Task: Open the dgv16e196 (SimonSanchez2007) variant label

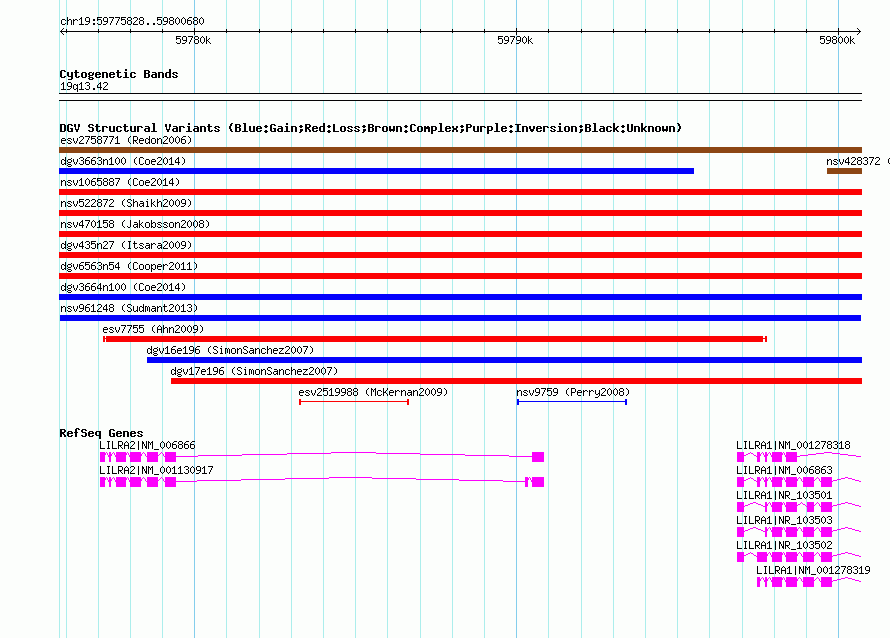Action: point(230,350)
